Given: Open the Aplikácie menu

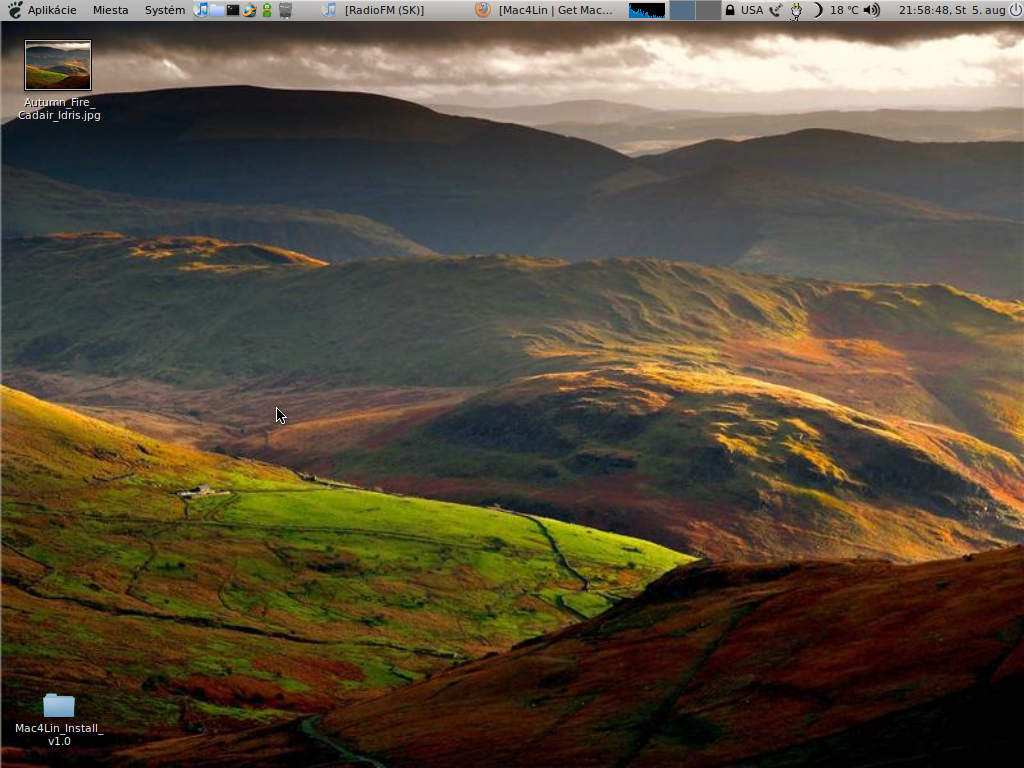Looking at the screenshot, I should tap(52, 10).
